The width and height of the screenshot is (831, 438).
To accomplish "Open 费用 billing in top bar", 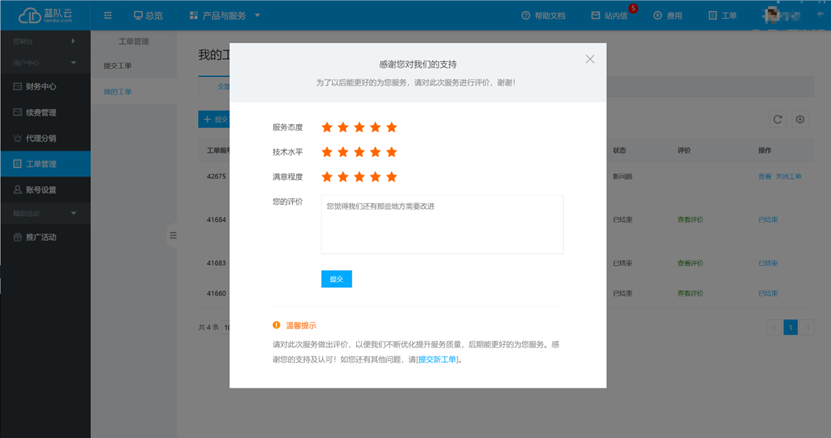I will tap(668, 16).
